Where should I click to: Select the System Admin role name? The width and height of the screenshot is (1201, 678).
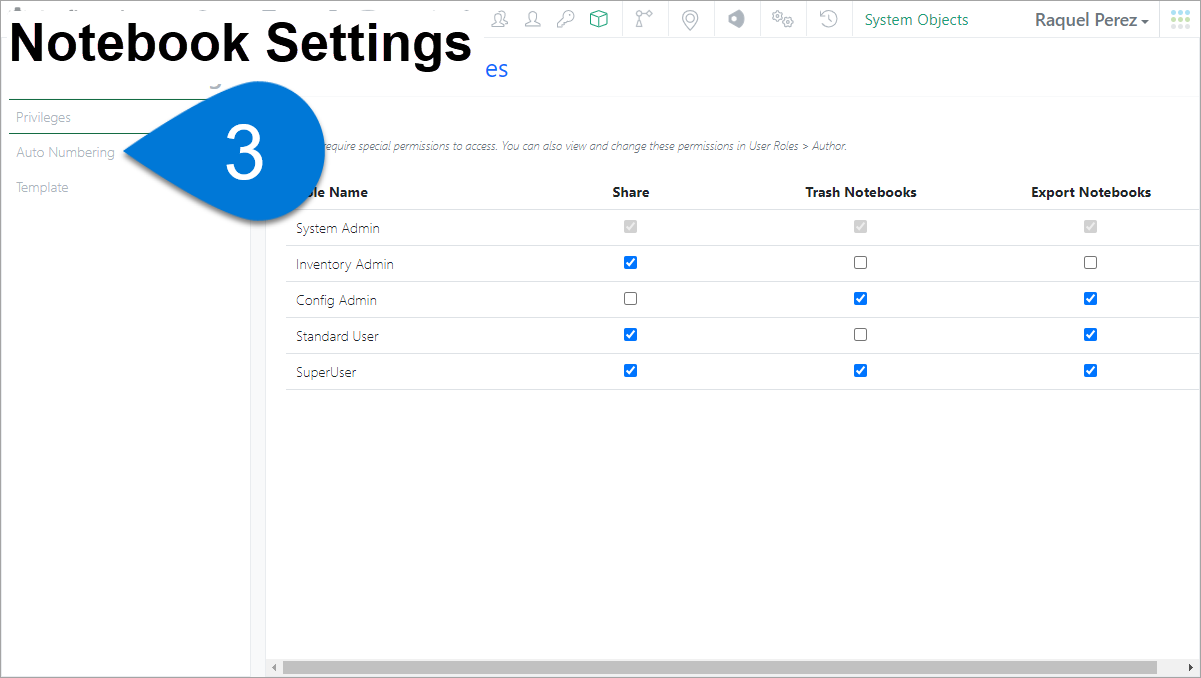click(338, 228)
